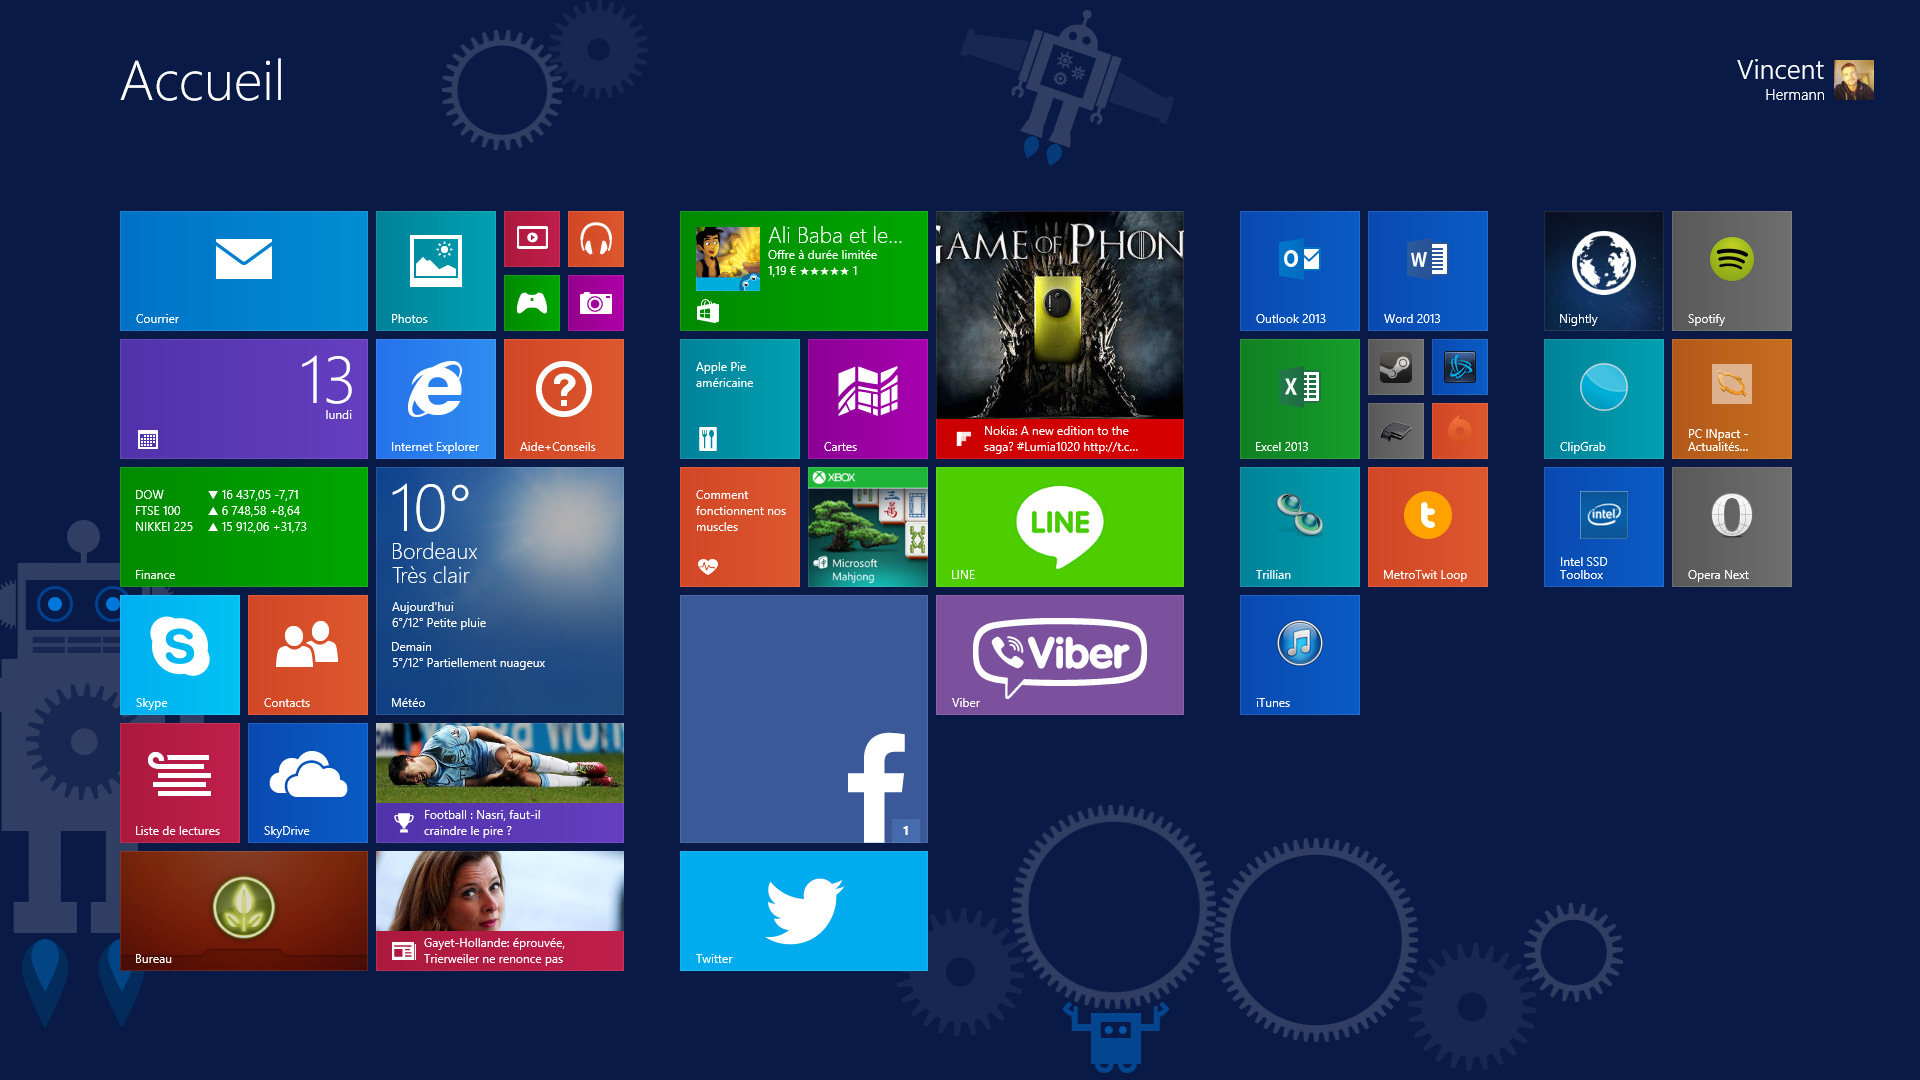The height and width of the screenshot is (1080, 1920).
Task: Open the Skype tile
Action: click(180, 654)
